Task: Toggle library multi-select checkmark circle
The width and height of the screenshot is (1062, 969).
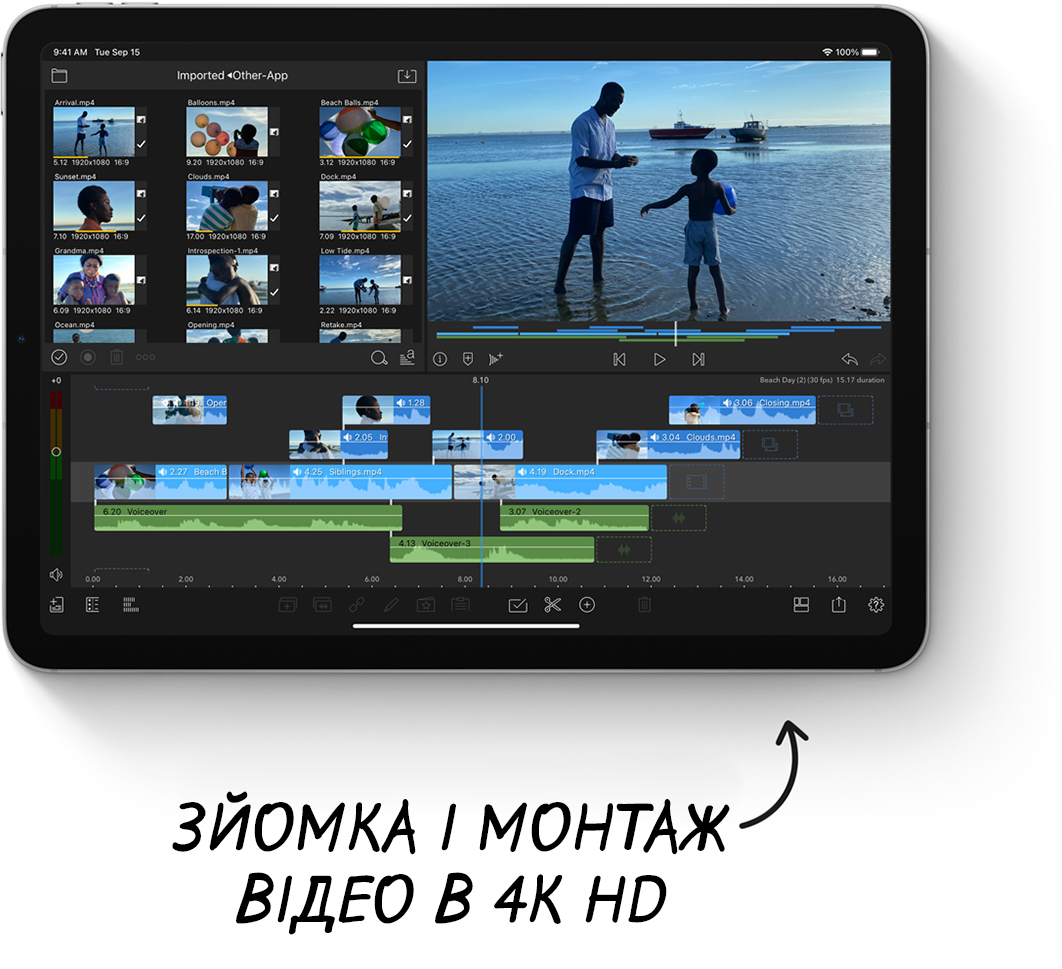Action: tap(59, 357)
